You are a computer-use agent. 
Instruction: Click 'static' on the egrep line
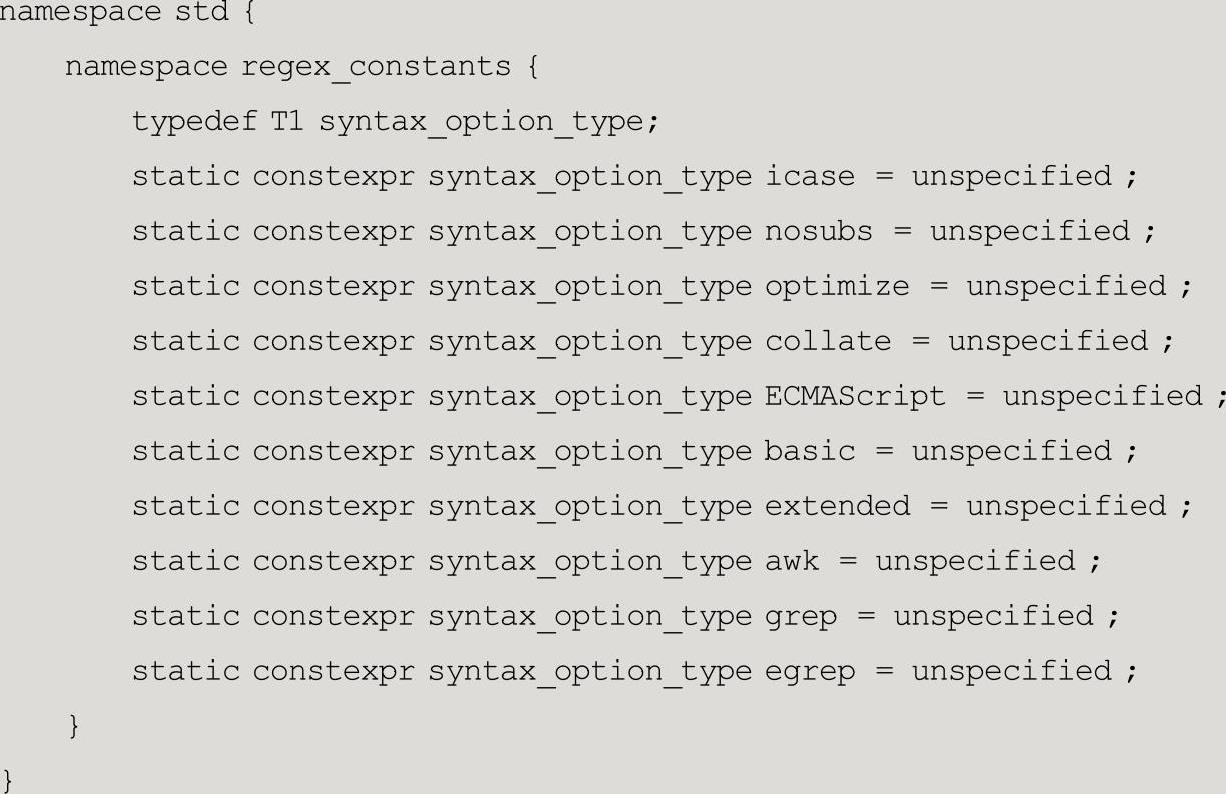[x=186, y=671]
